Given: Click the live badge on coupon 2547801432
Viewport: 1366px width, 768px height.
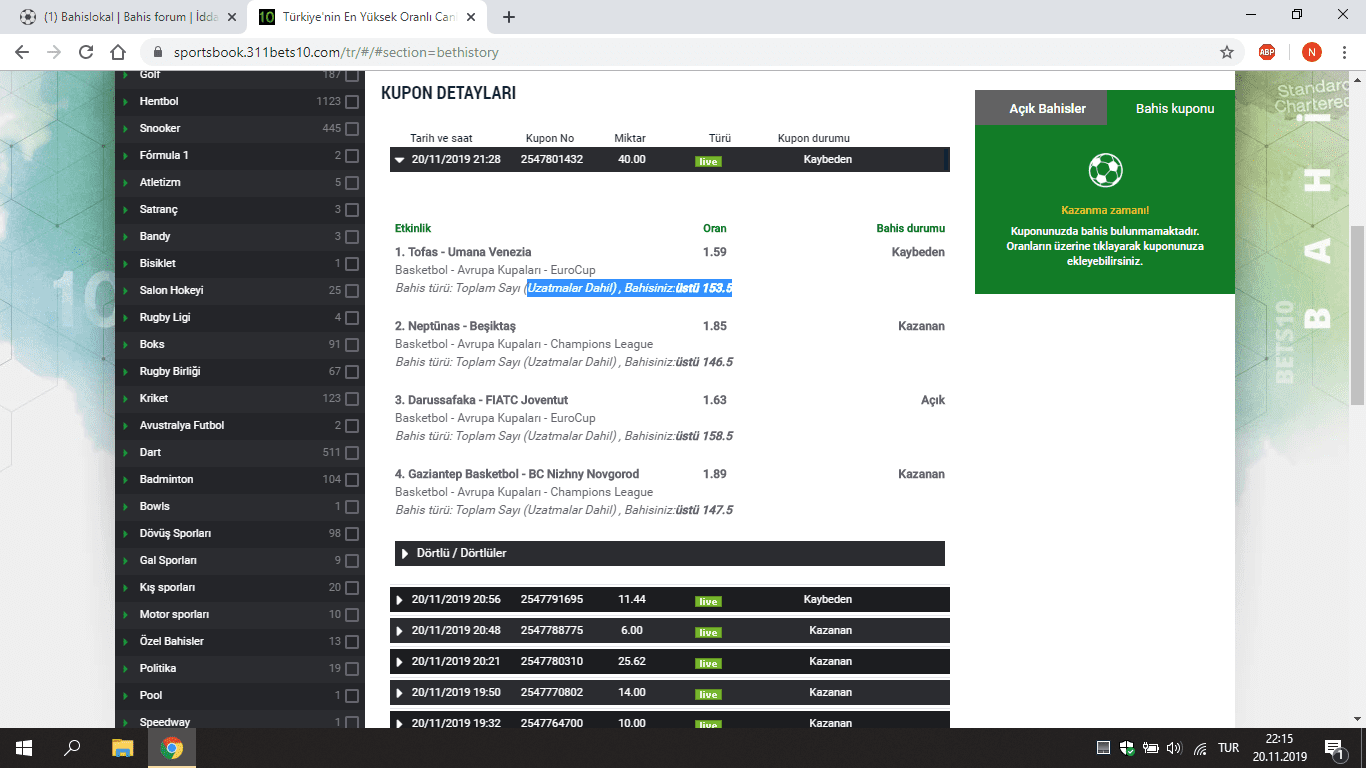Looking at the screenshot, I should click(x=708, y=161).
